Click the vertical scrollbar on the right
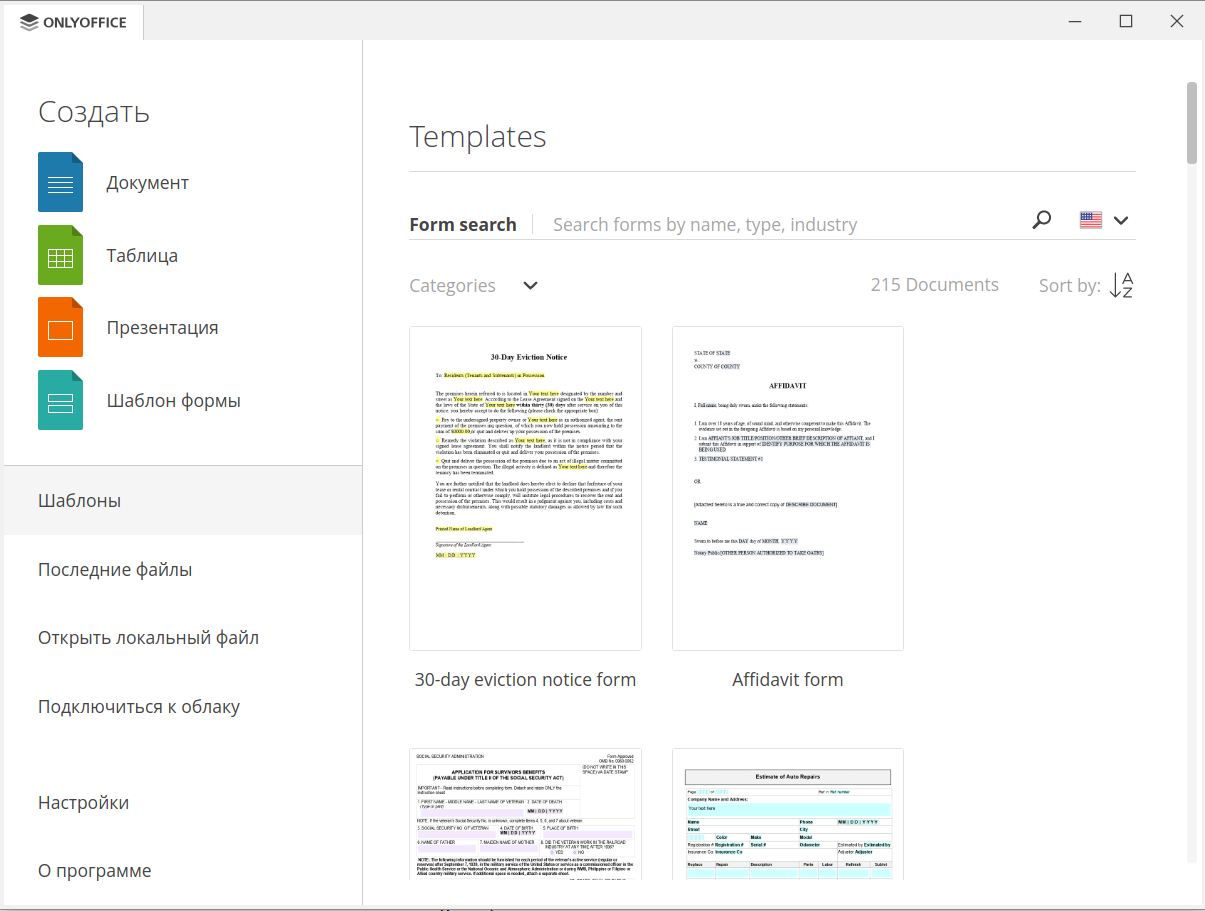This screenshot has height=911, width=1205. (x=1191, y=122)
